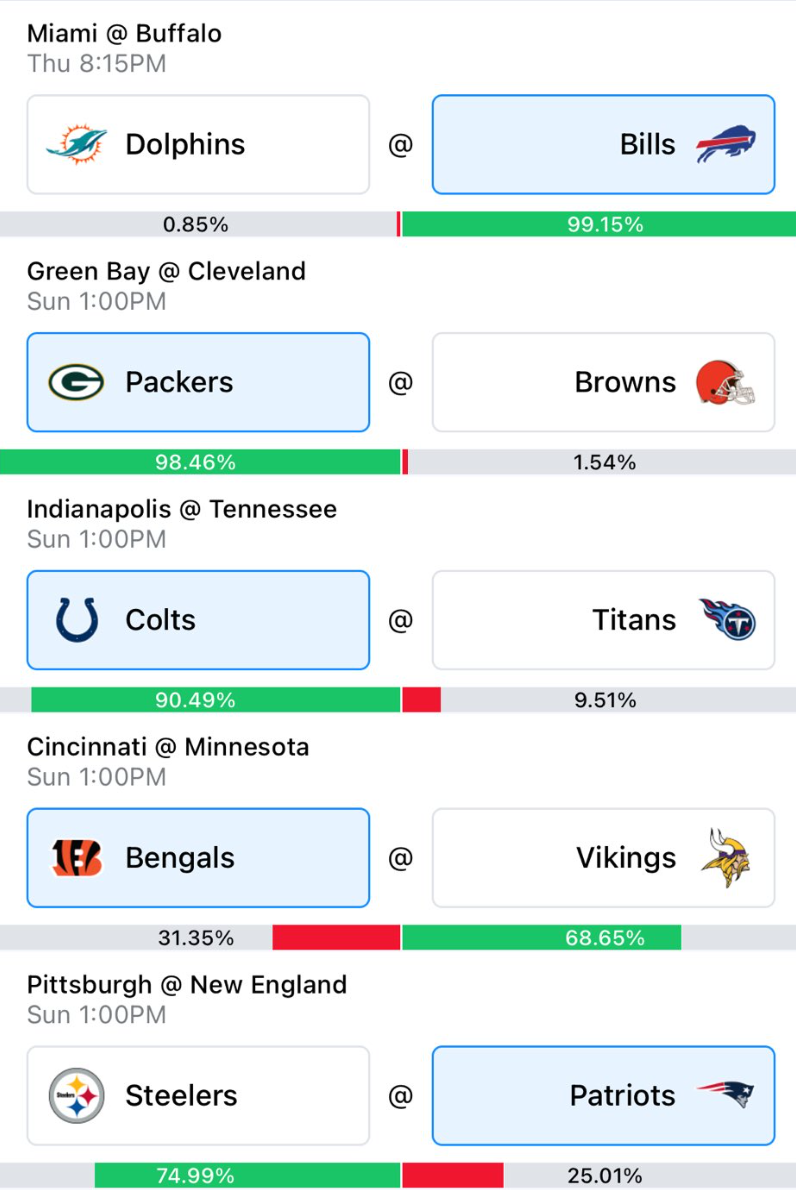Screen dimensions: 796x1190
Task: Click the Cincinnati Bengals logo
Action: tap(76, 858)
